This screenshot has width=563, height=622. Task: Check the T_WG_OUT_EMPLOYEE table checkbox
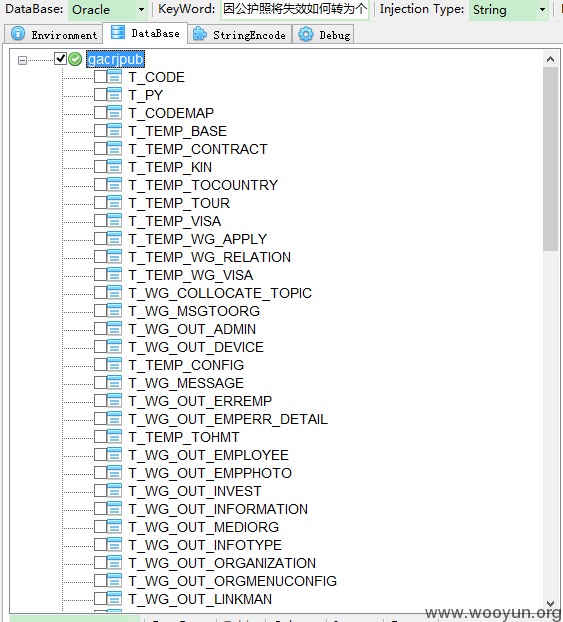(100, 455)
